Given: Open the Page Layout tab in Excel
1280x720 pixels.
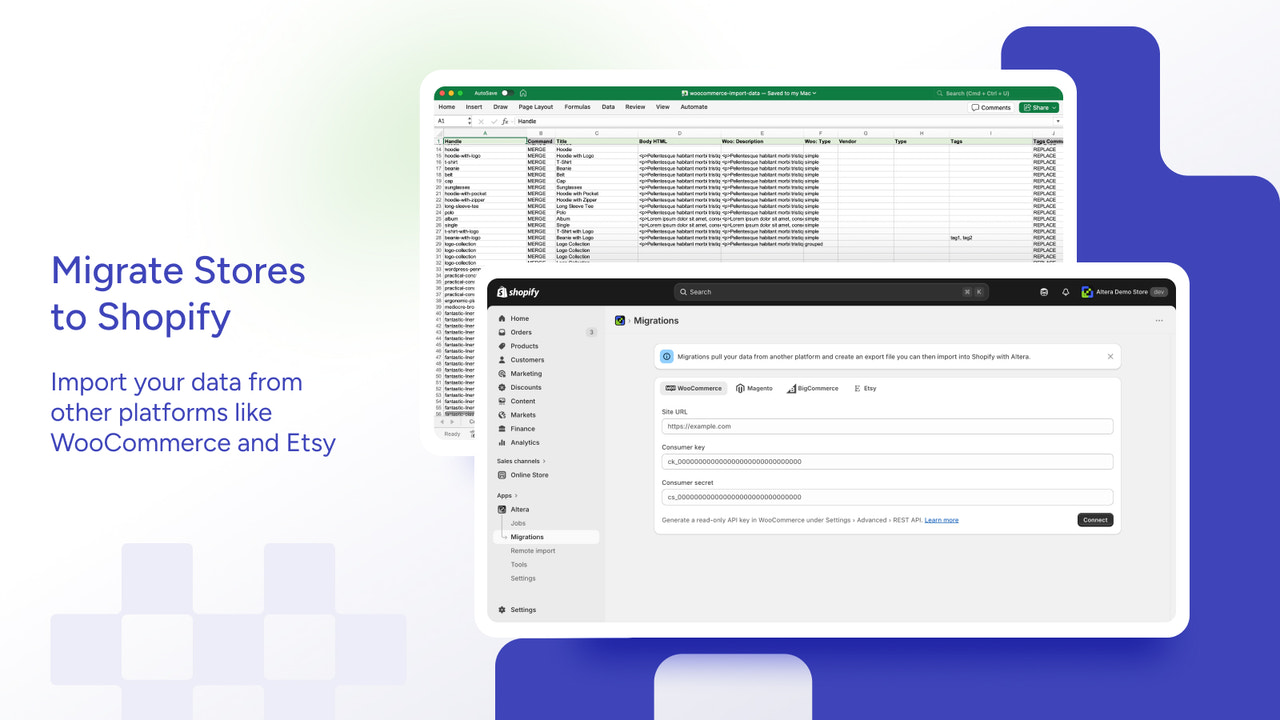Looking at the screenshot, I should tap(536, 107).
